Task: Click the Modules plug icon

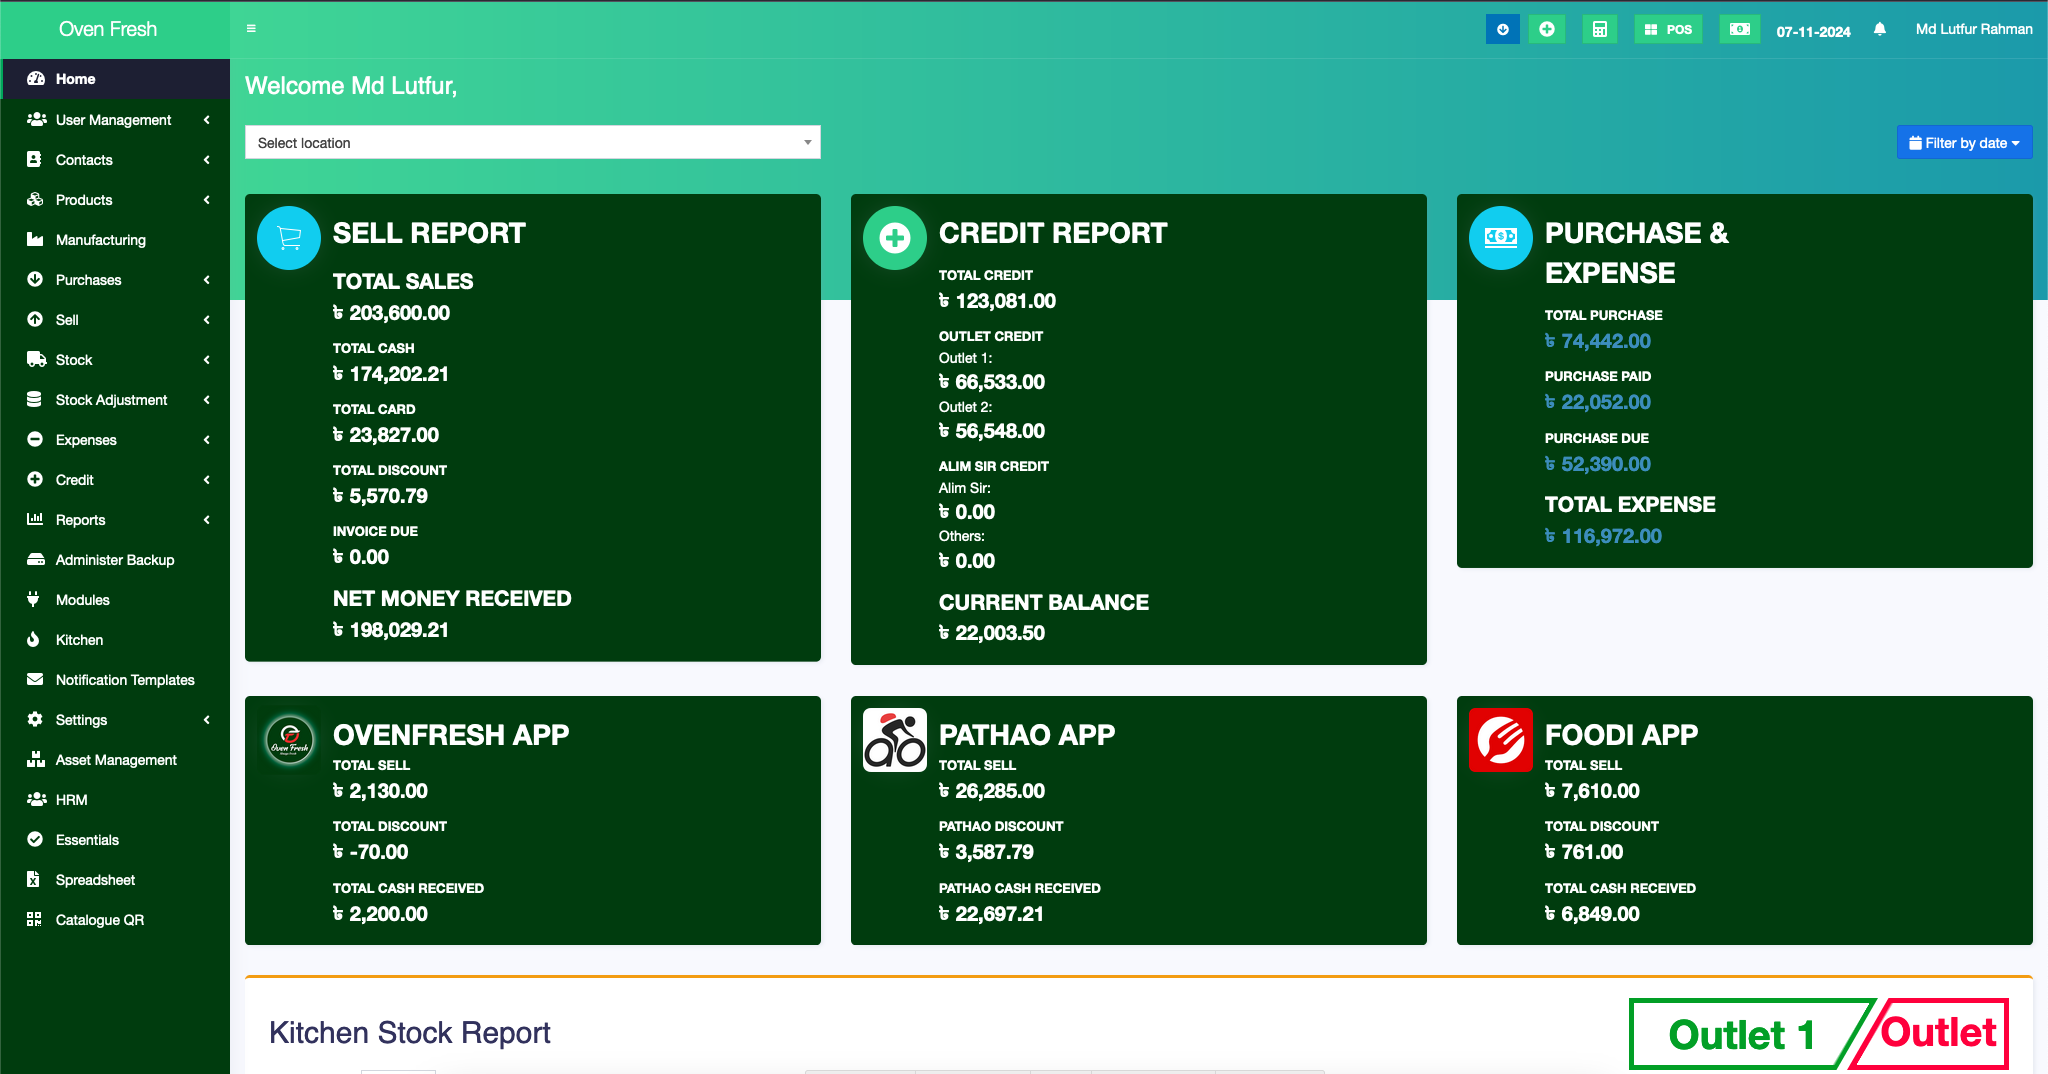Action: 33,600
